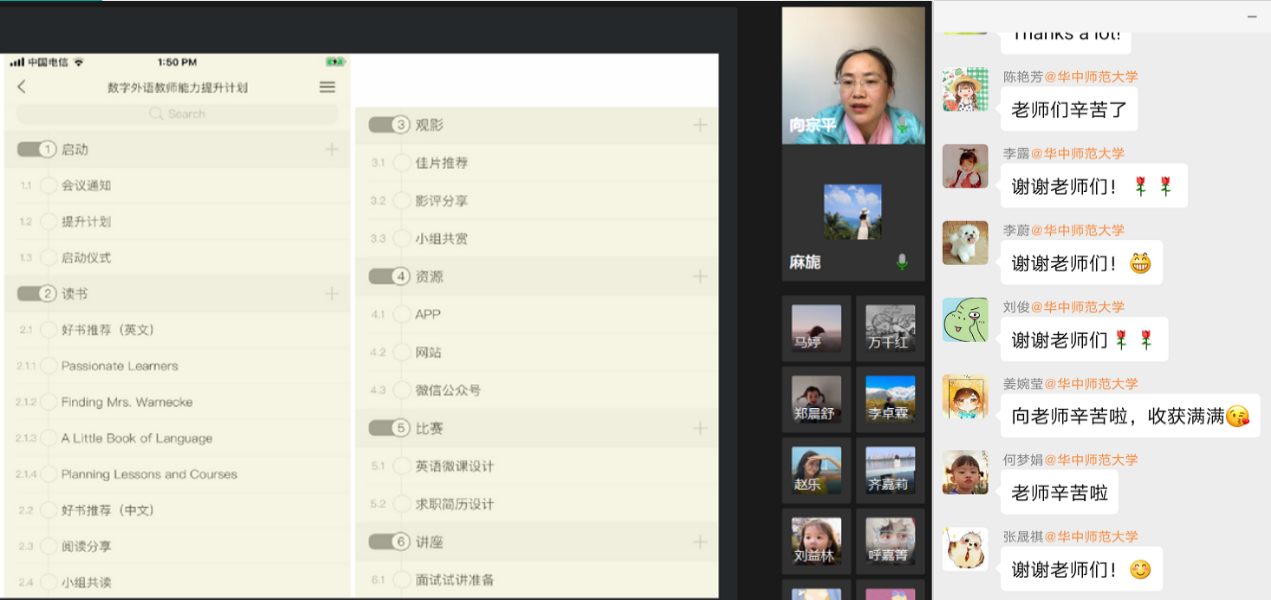Click the green microphone icon for 麻脆

pos(902,262)
